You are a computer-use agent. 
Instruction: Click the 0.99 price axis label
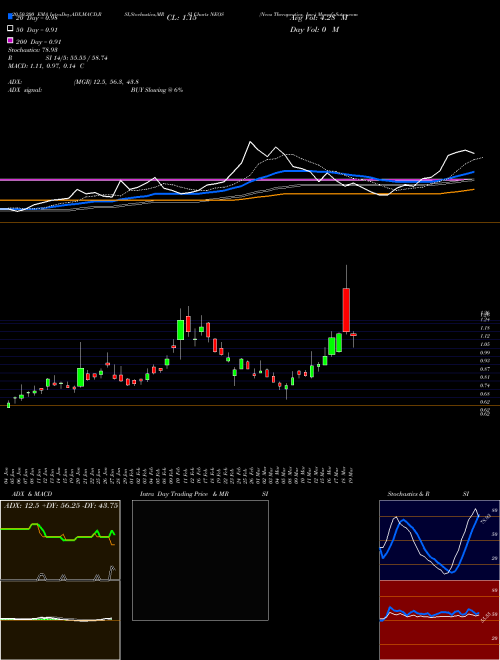(485, 352)
